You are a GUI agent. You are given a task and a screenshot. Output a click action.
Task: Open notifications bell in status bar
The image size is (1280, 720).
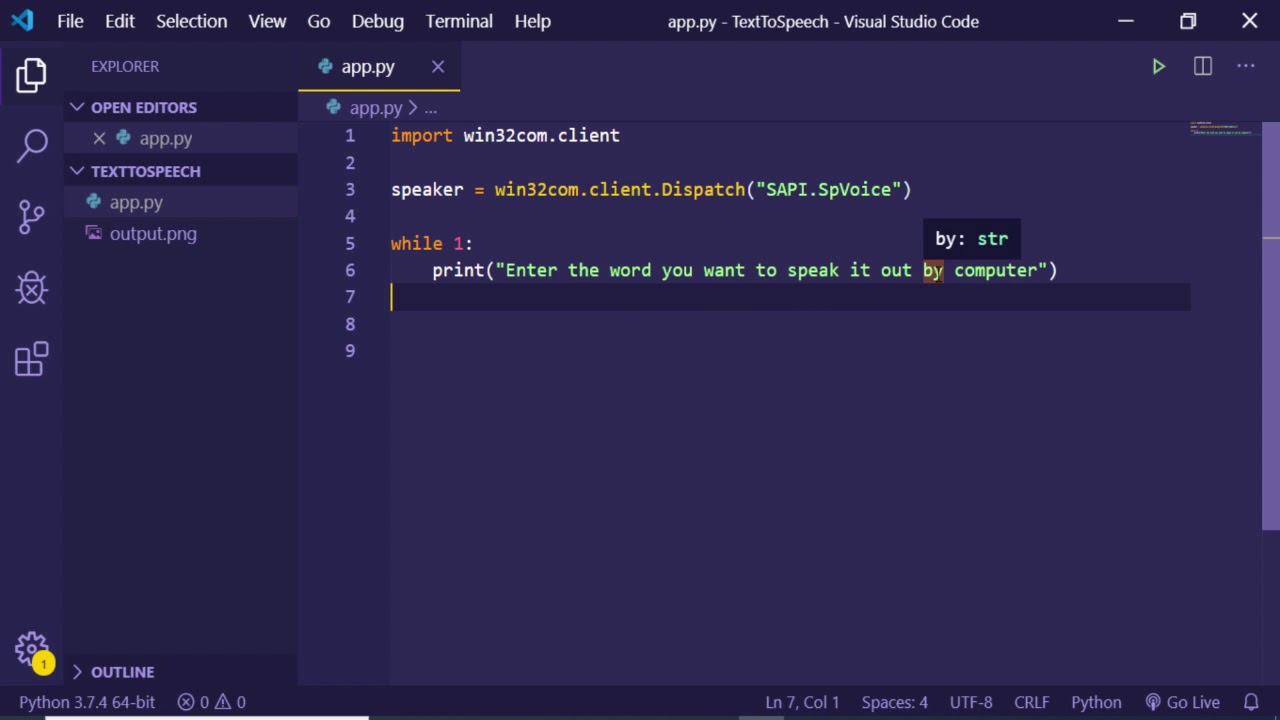1251,702
